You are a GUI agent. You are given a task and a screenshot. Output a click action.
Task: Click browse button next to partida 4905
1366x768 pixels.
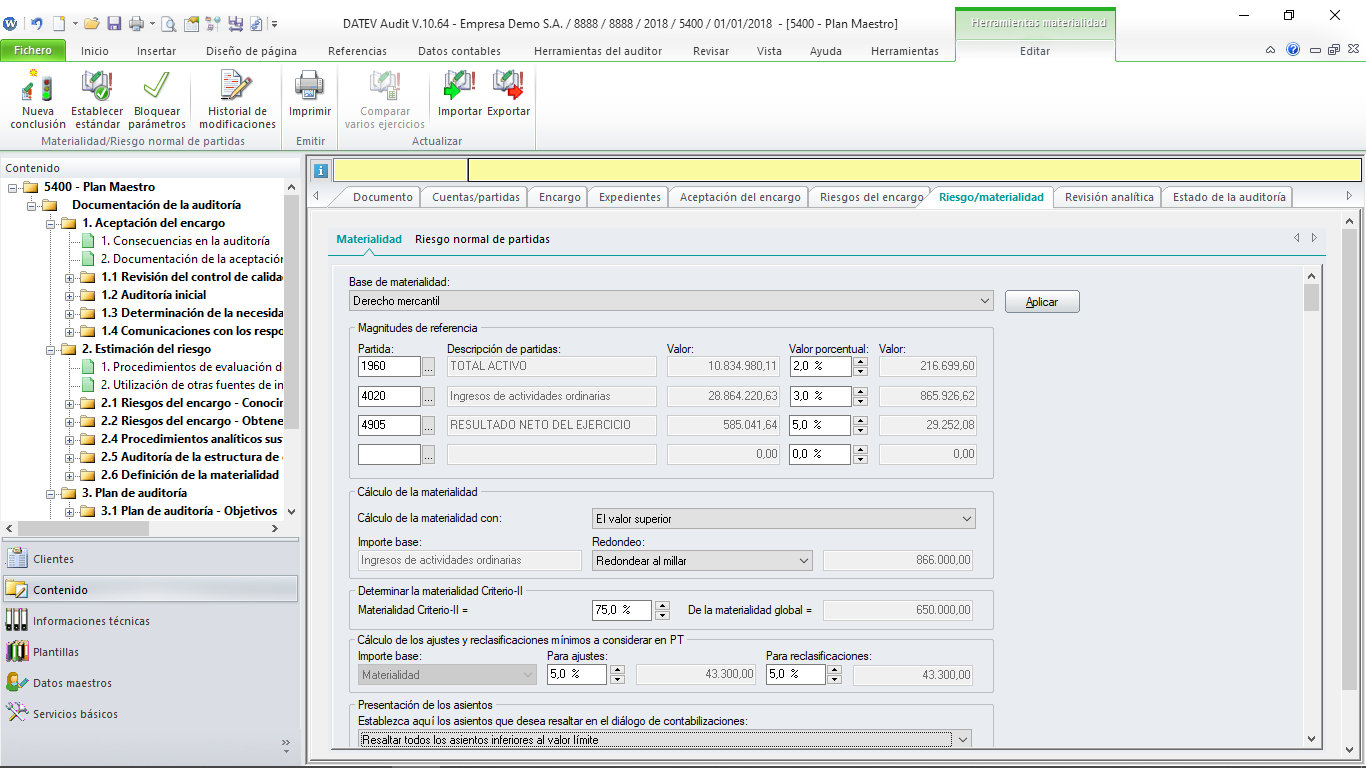429,425
